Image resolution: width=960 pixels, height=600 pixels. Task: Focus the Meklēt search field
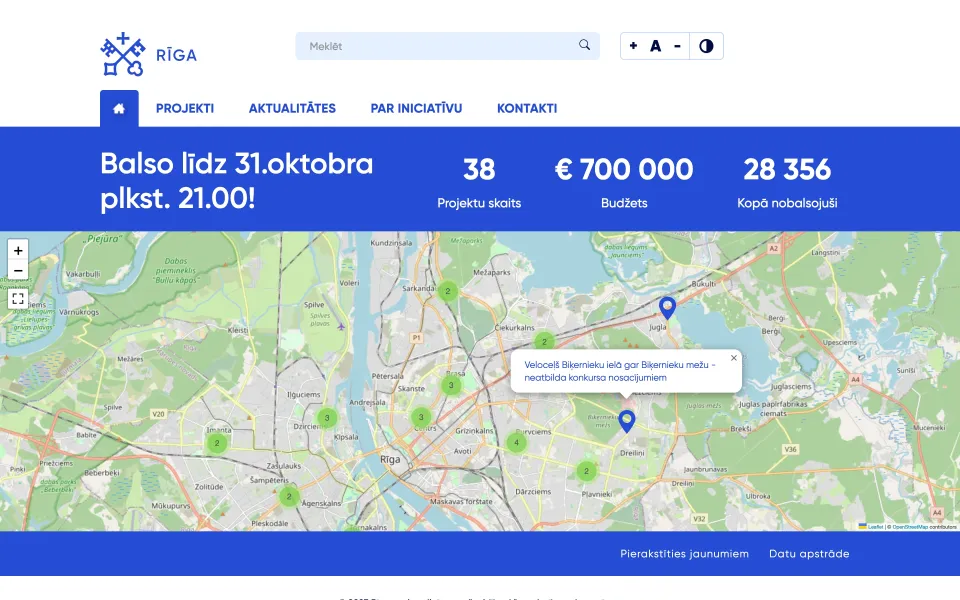click(x=448, y=46)
